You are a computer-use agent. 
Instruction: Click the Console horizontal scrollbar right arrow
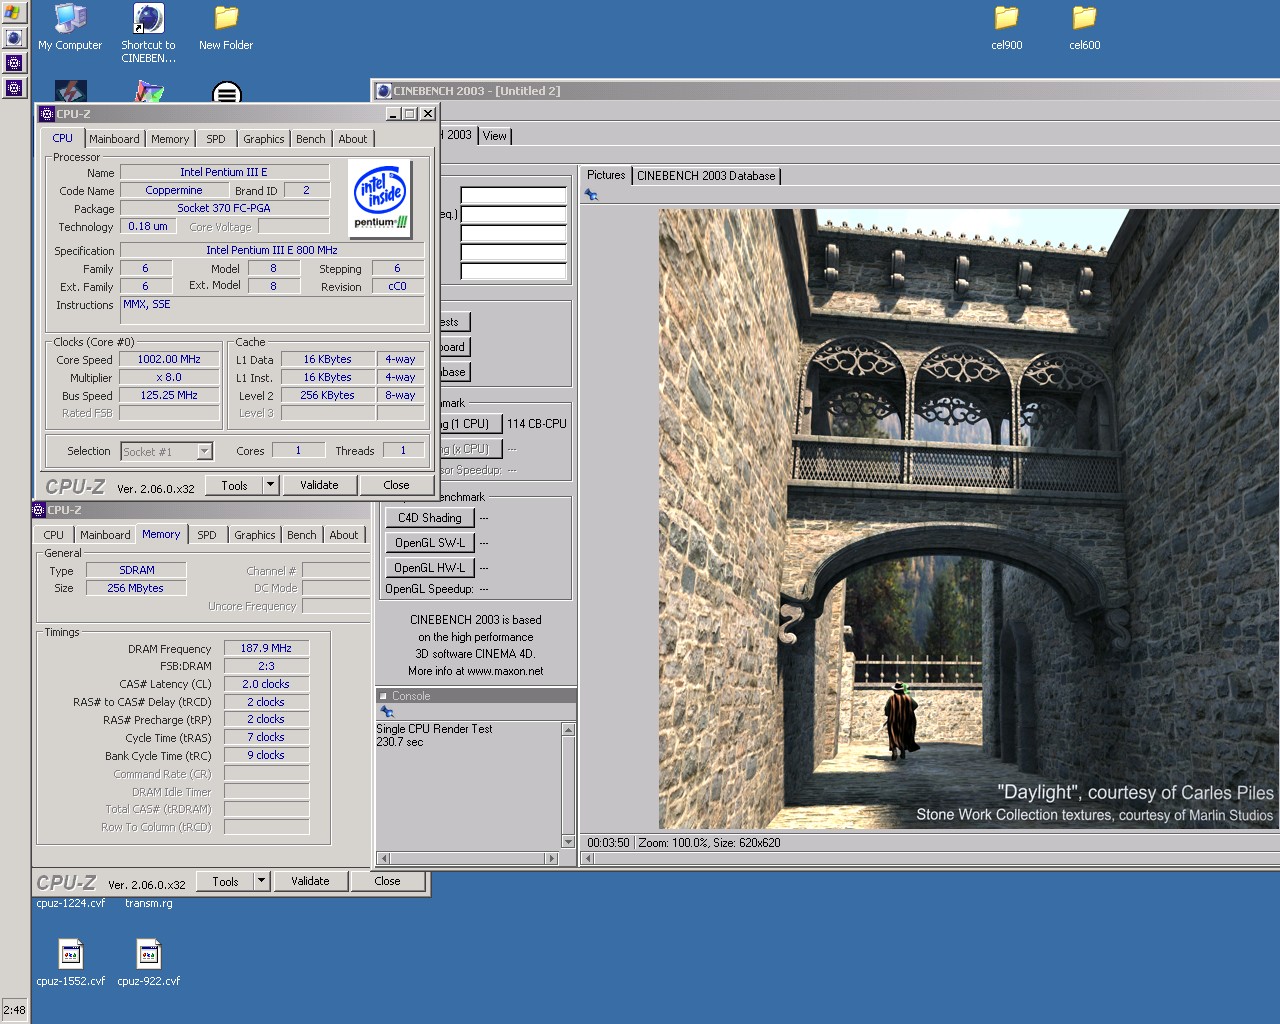coord(551,858)
